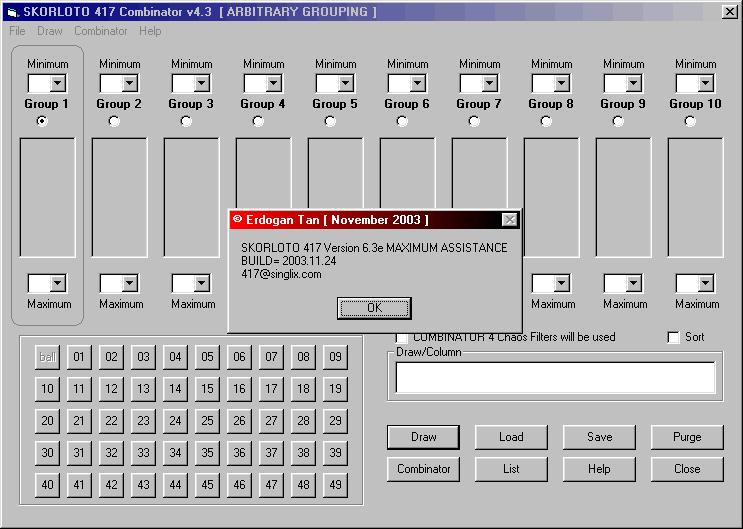Viewport: 743px width, 529px height.
Task: Select the Group 2 radio button
Action: 114,121
